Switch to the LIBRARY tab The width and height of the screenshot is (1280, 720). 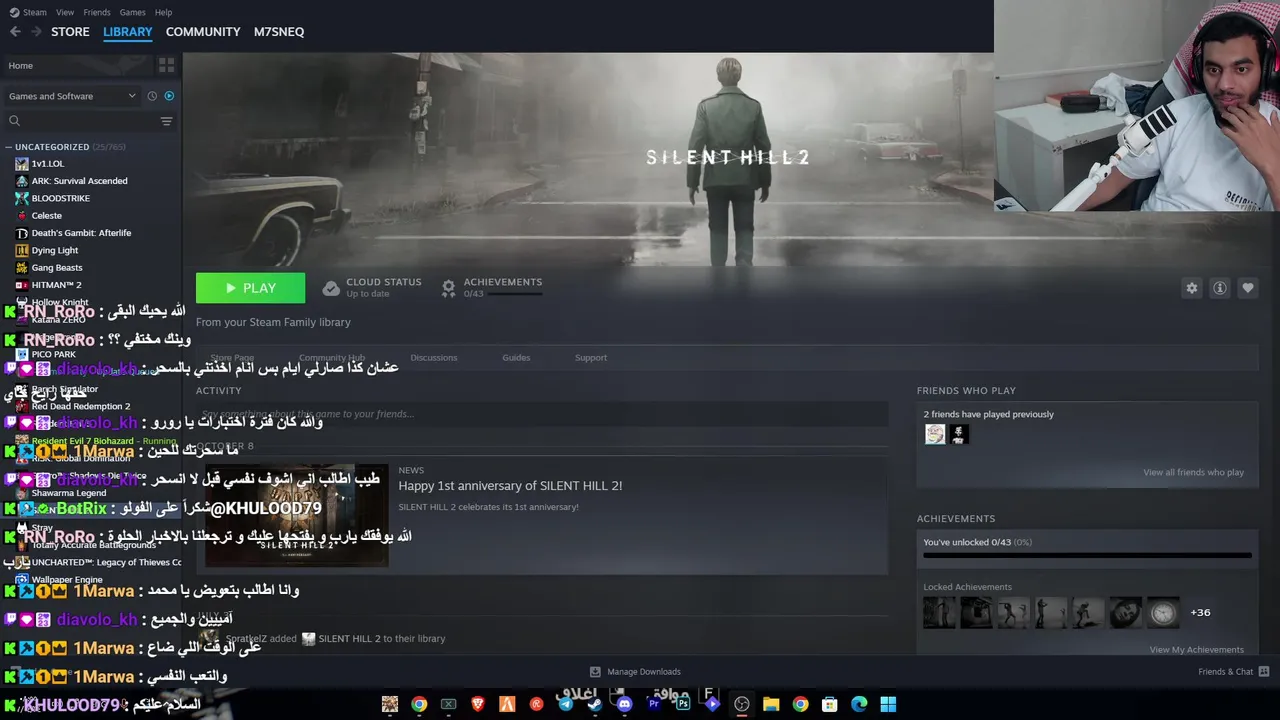tap(128, 32)
